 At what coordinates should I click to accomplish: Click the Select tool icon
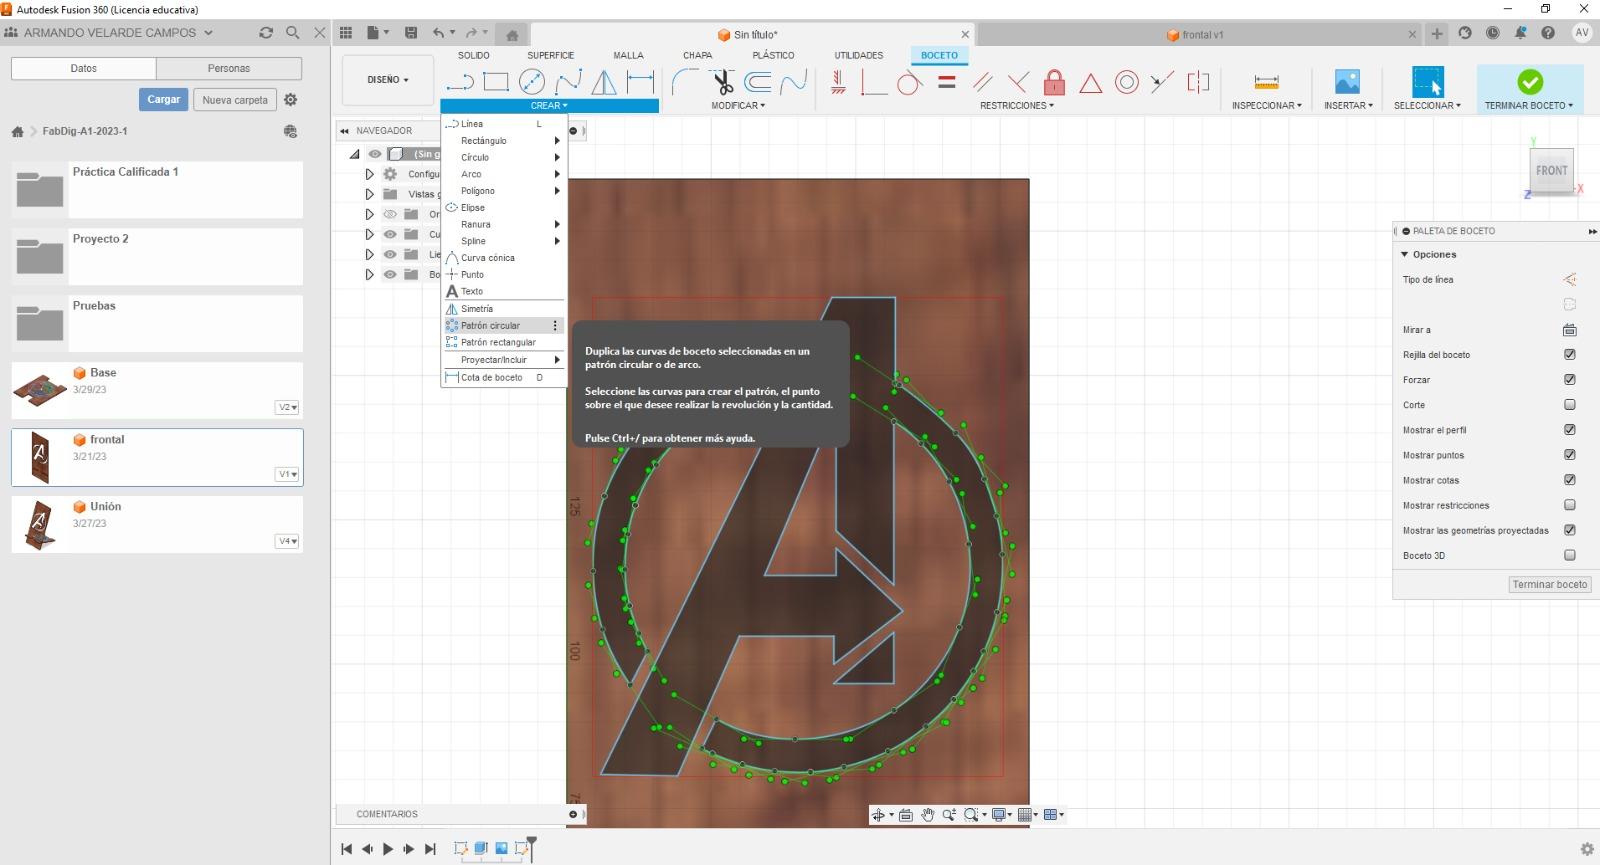1427,82
